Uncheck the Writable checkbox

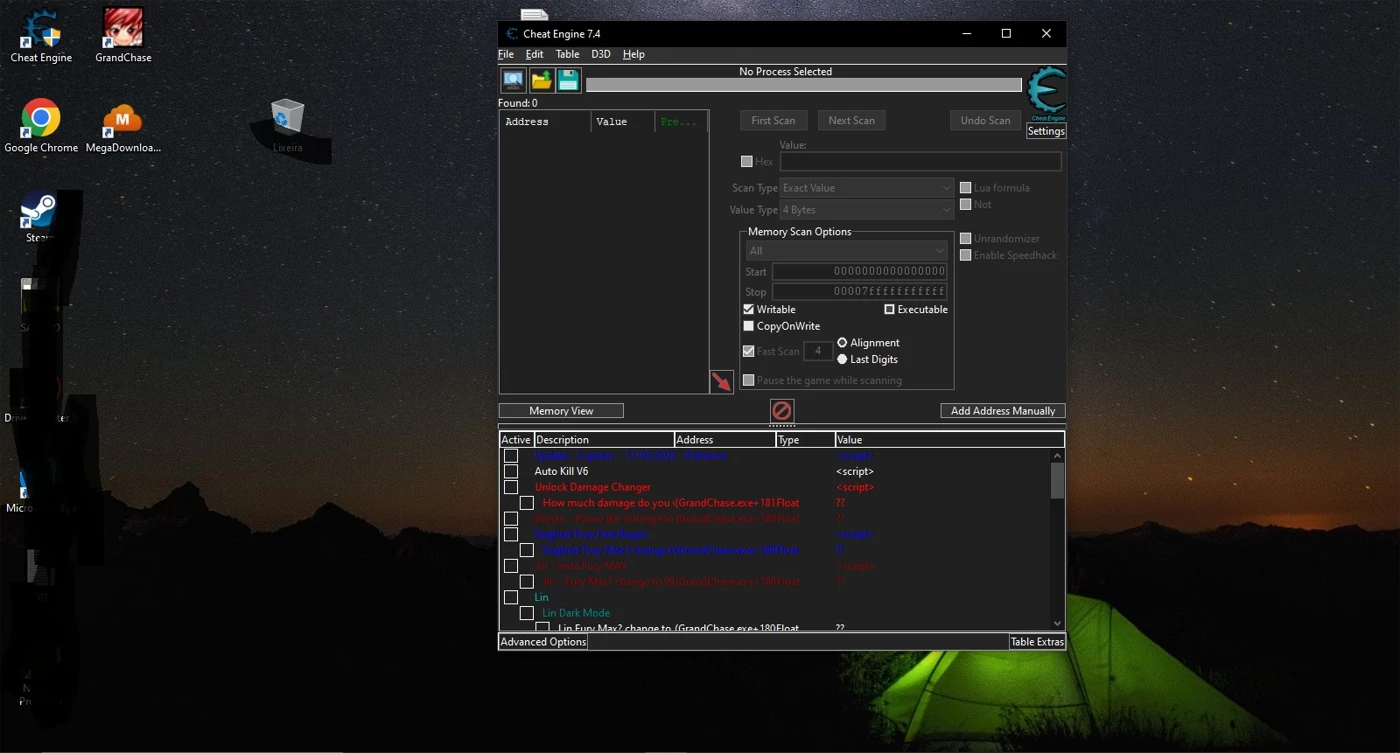(748, 309)
